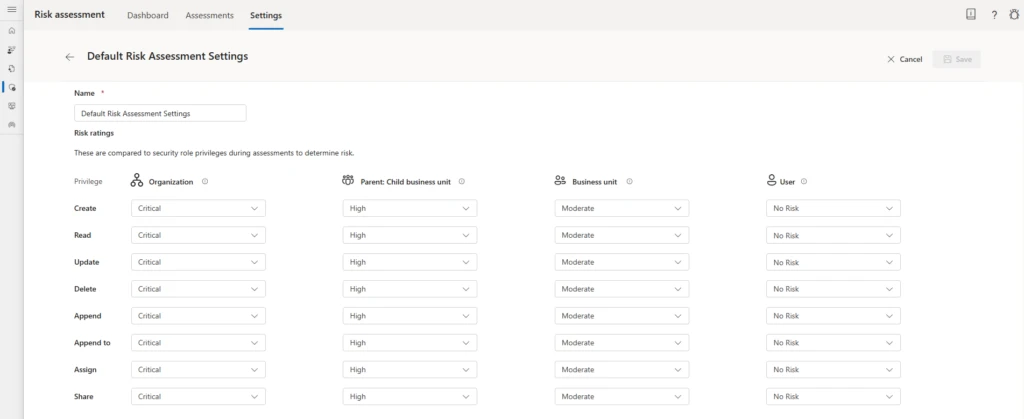
Task: Open the help question mark icon
Action: click(993, 15)
